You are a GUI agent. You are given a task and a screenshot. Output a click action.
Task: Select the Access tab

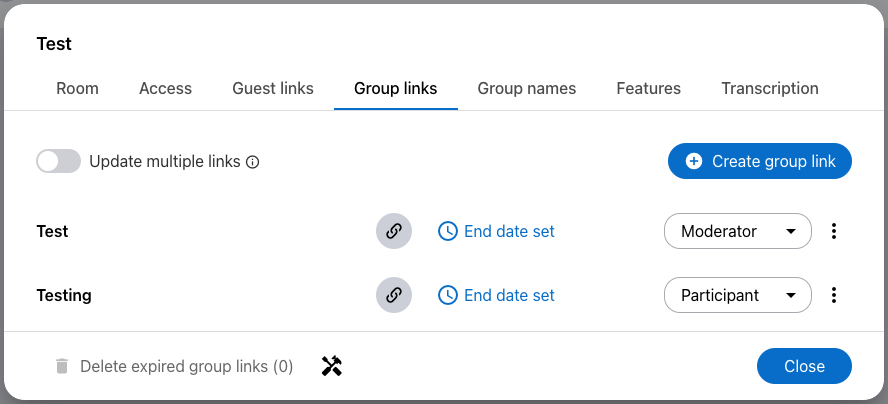(165, 88)
